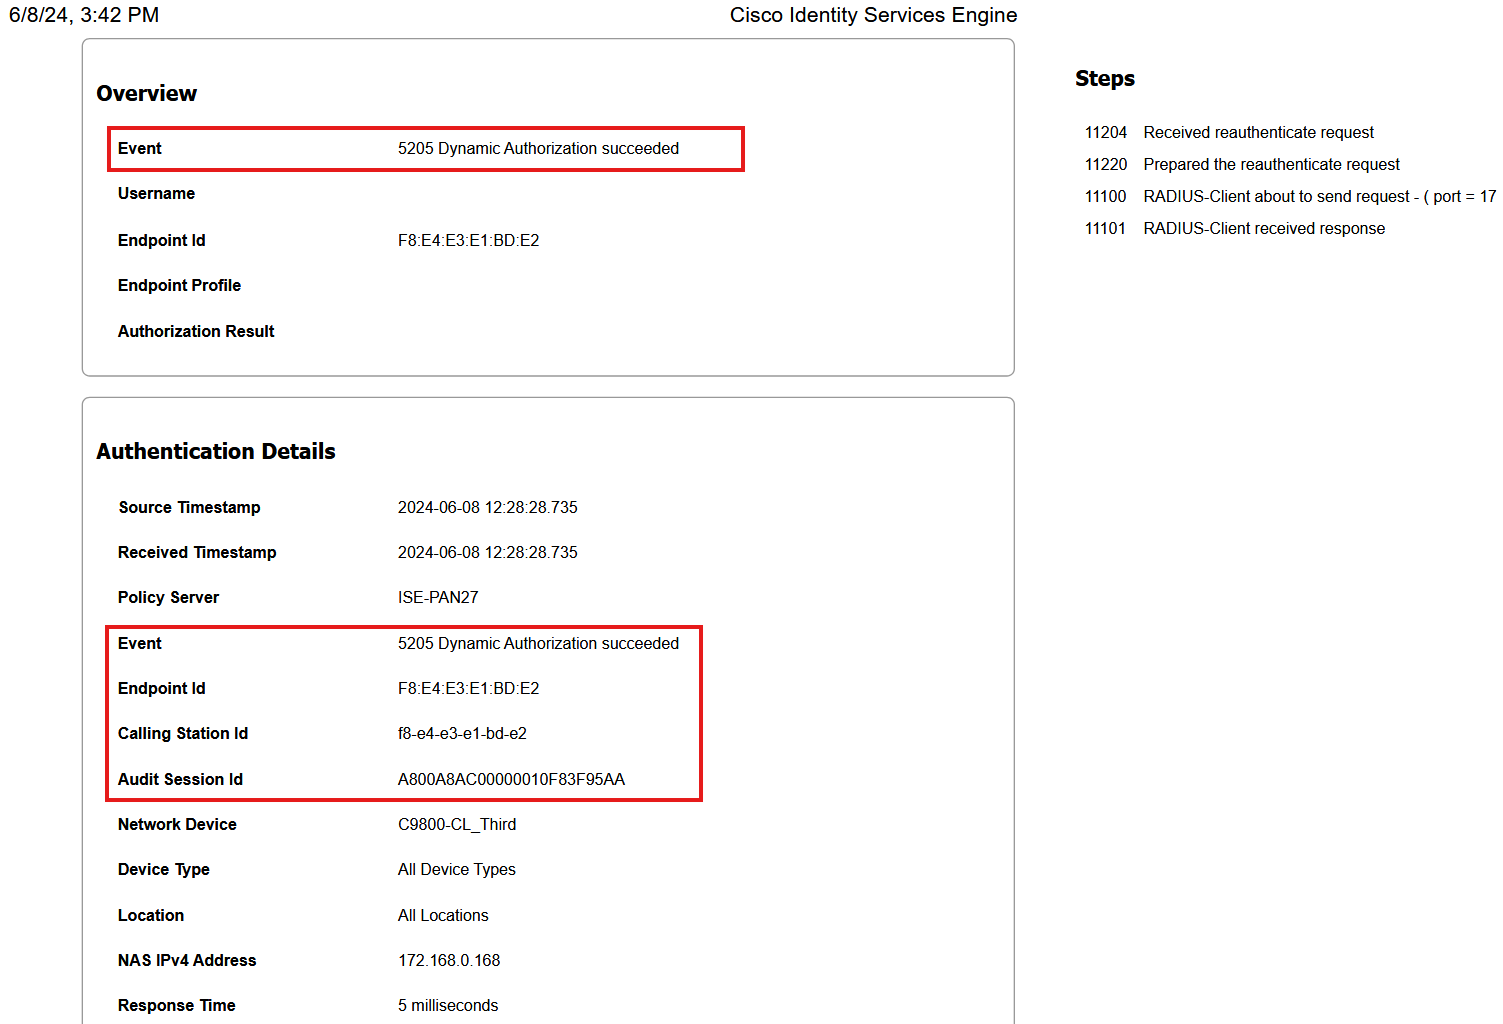Screen dimensions: 1503x1024
Task: Click the Endpoint Profile label
Action: tap(179, 286)
